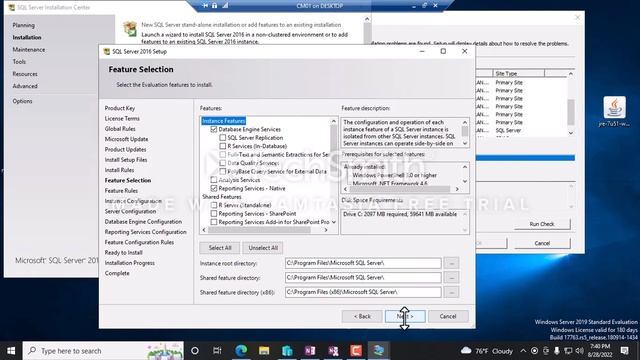Toggle Reporting Services - Native checkbox

coord(213,189)
